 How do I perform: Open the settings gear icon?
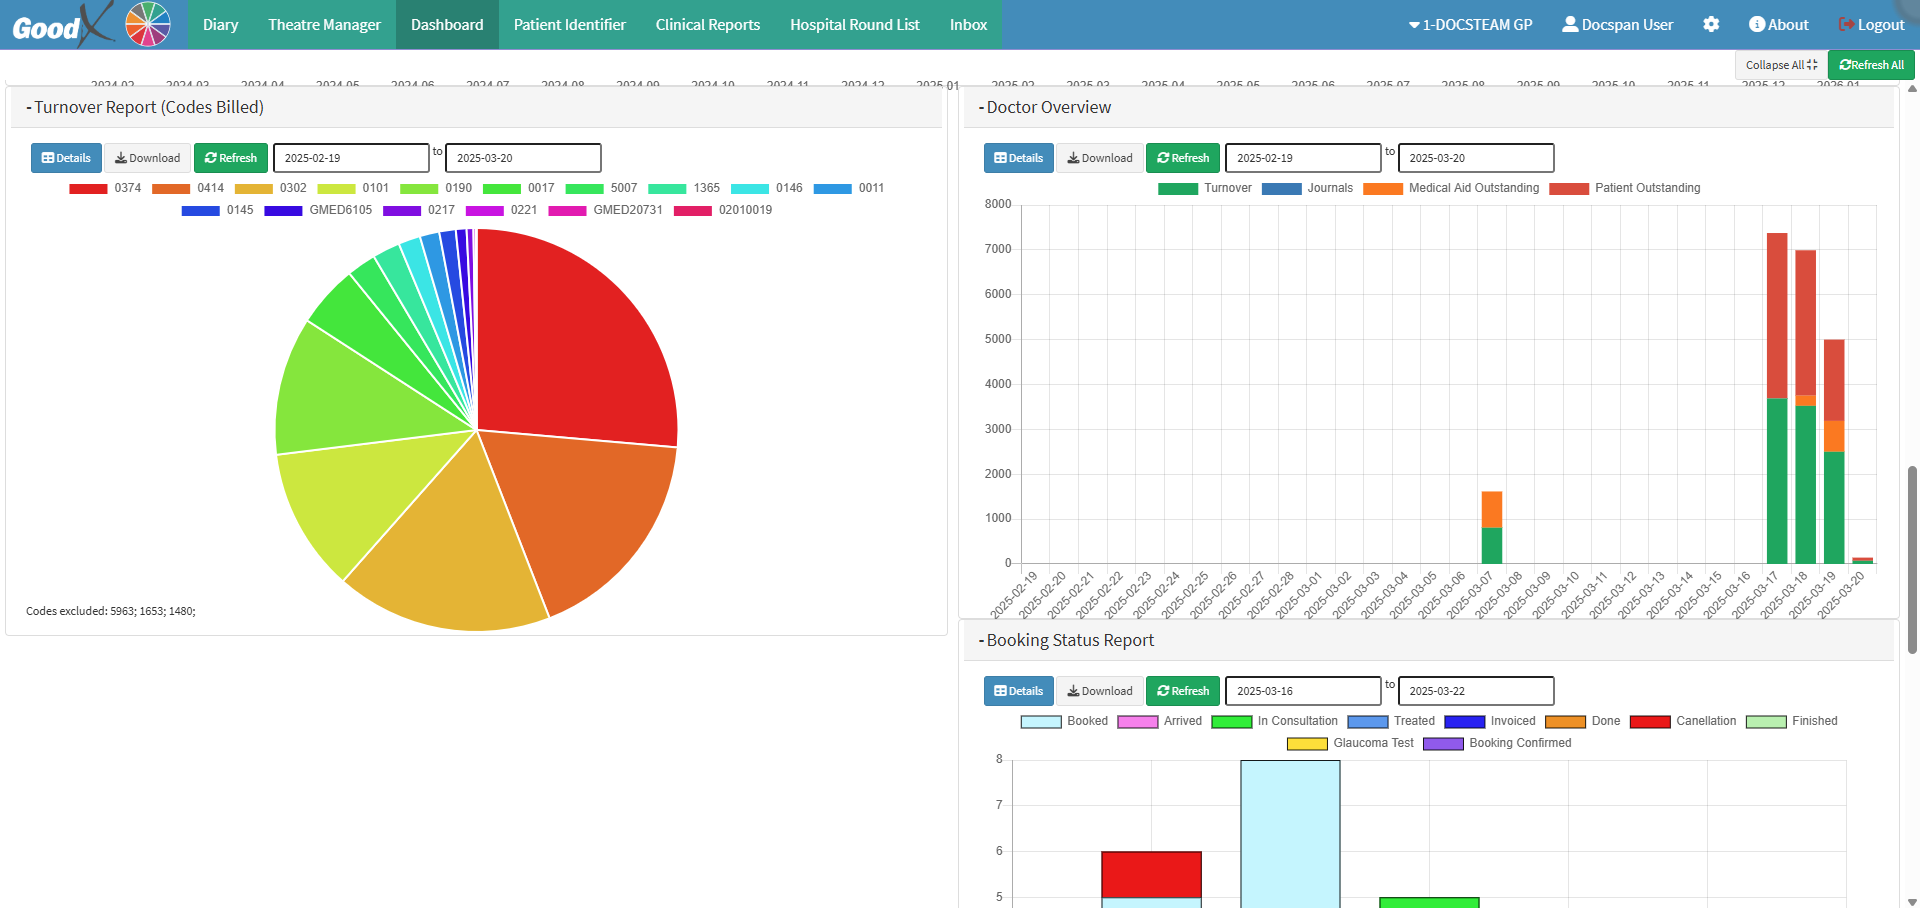(1711, 24)
